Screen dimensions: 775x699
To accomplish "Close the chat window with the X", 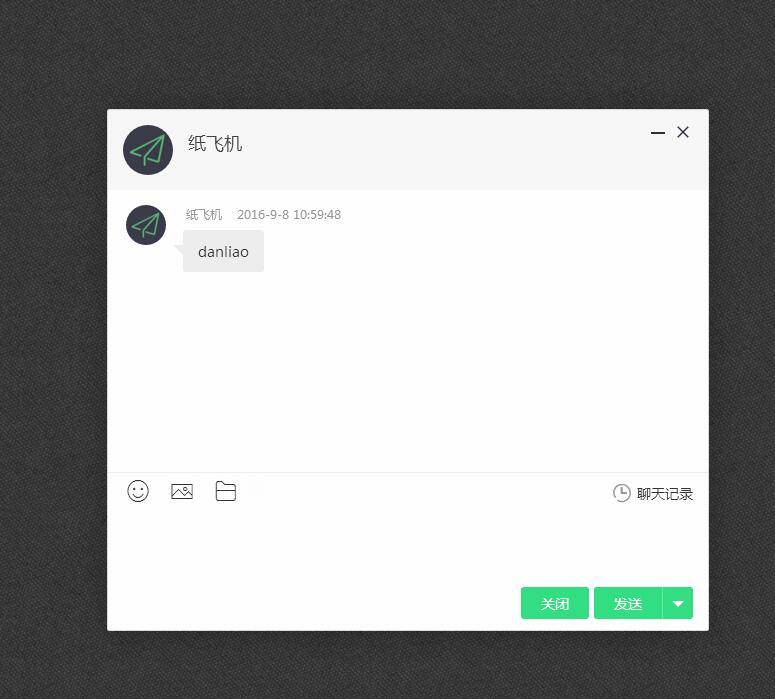I will click(x=683, y=132).
